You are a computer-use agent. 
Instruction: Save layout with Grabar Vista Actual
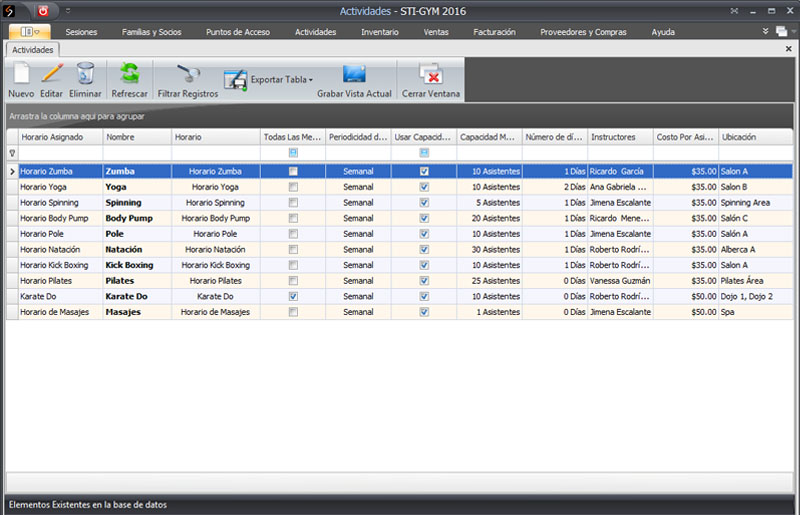point(354,76)
